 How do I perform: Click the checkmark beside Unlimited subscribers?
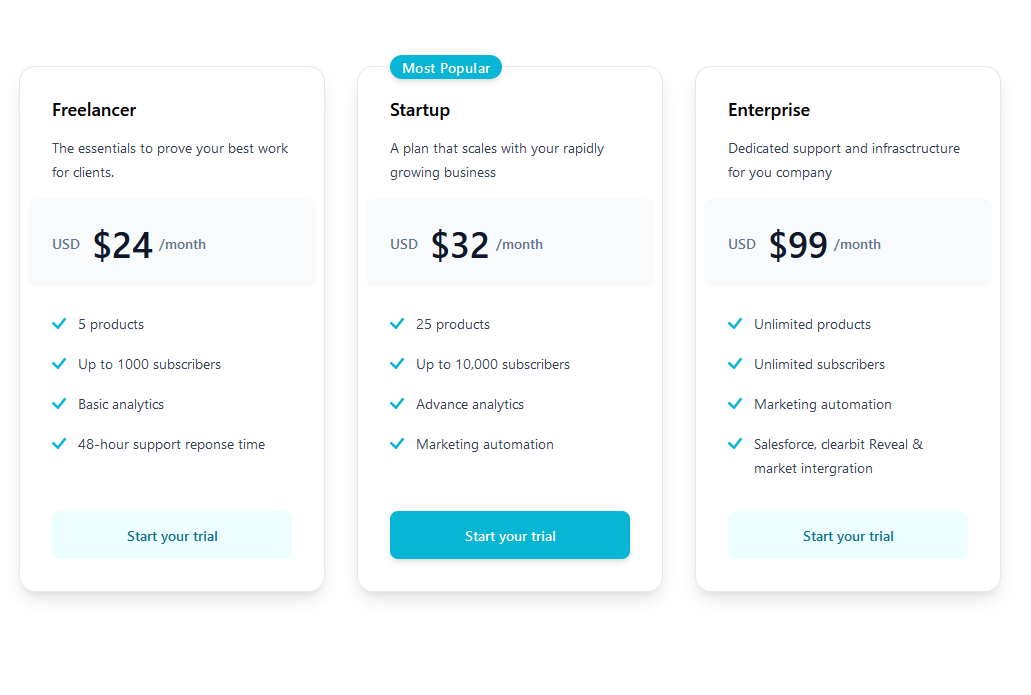735,364
